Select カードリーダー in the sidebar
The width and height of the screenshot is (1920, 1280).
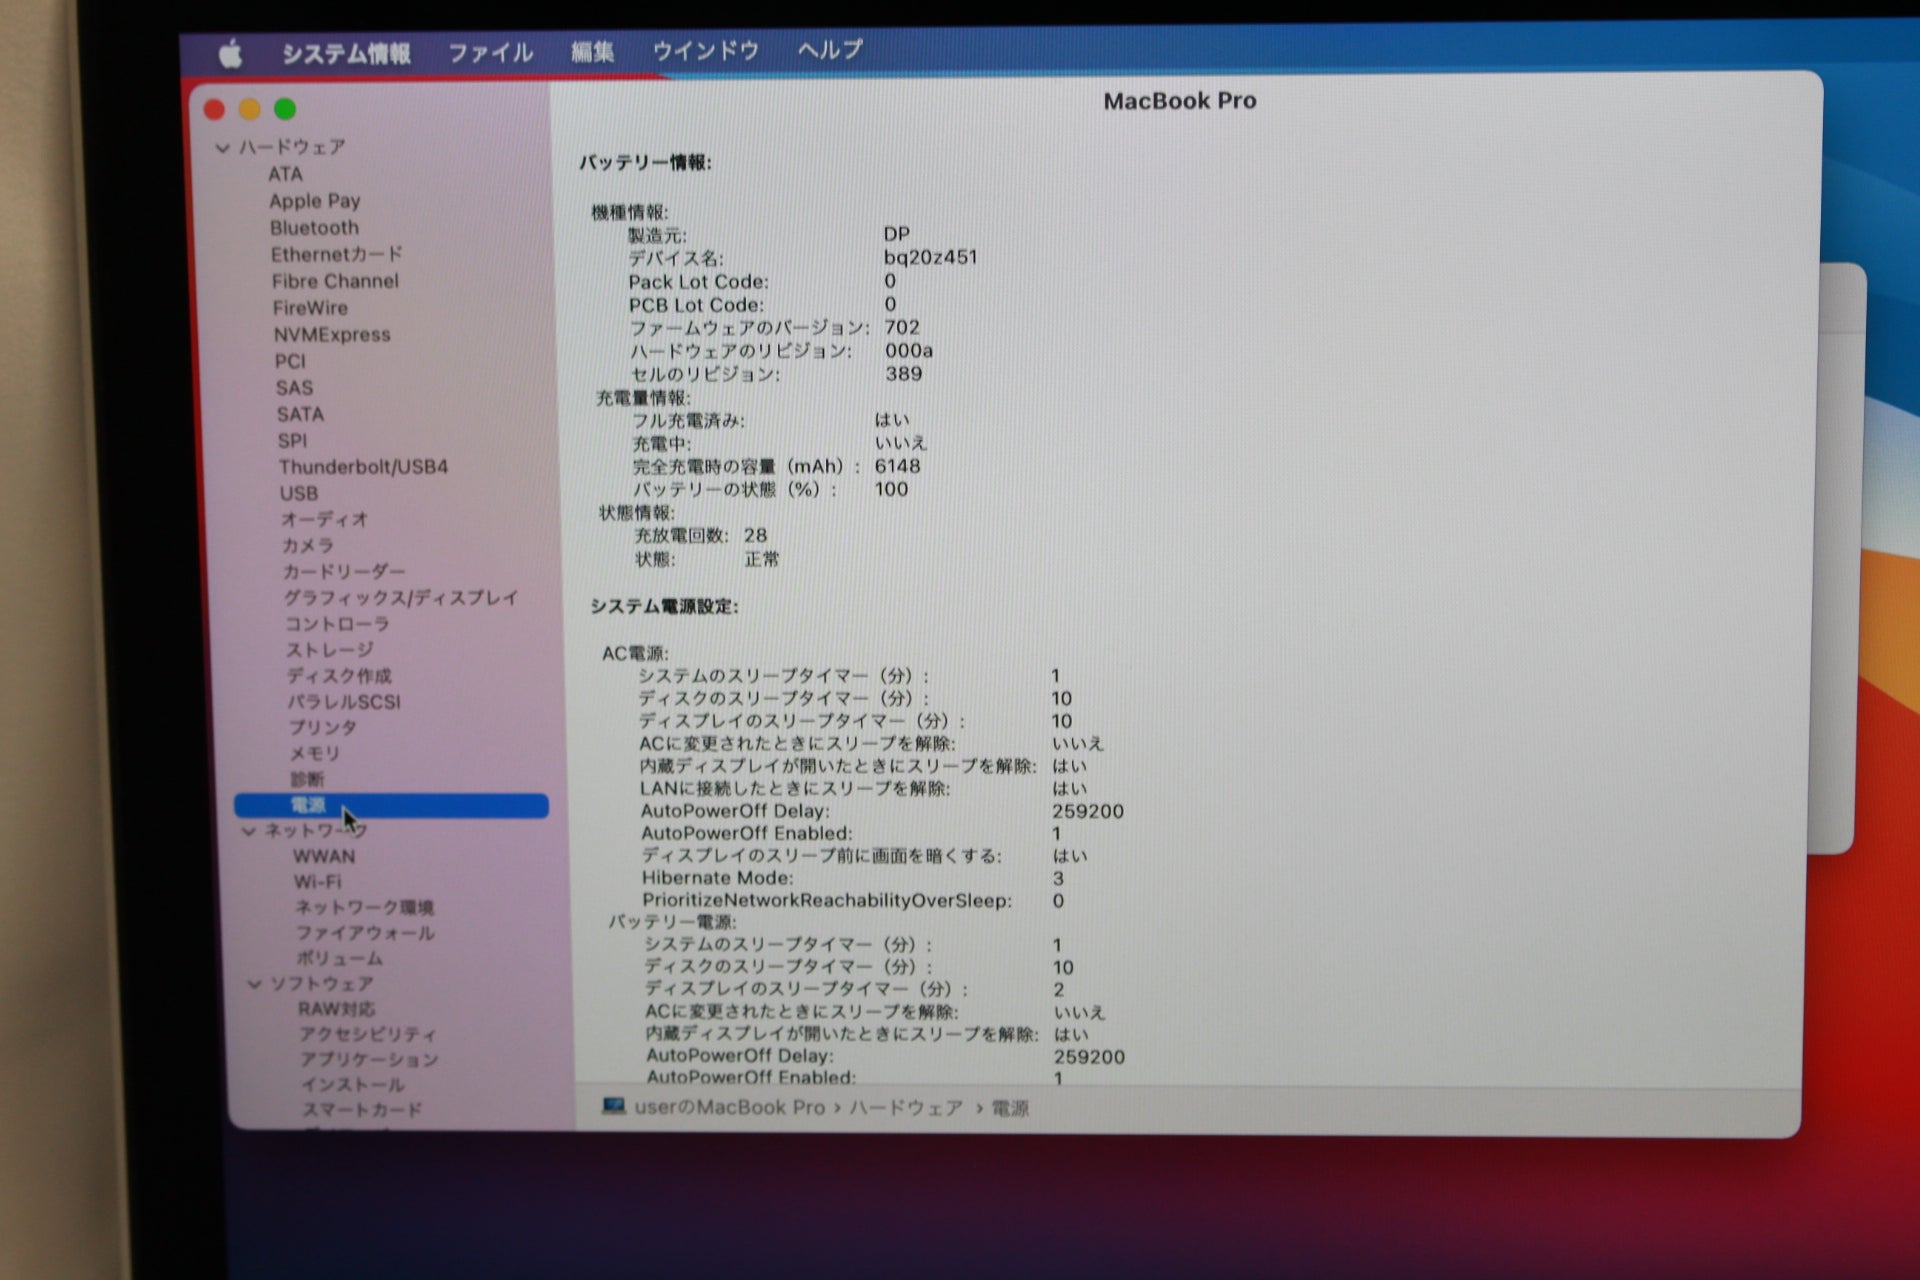(x=344, y=571)
